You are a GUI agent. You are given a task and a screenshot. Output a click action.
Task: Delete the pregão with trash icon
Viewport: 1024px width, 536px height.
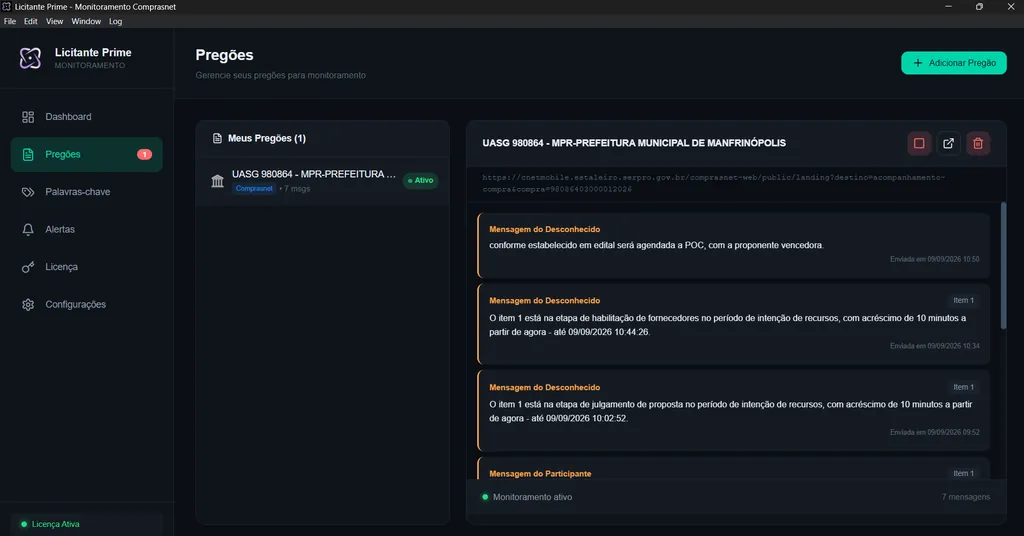978,144
